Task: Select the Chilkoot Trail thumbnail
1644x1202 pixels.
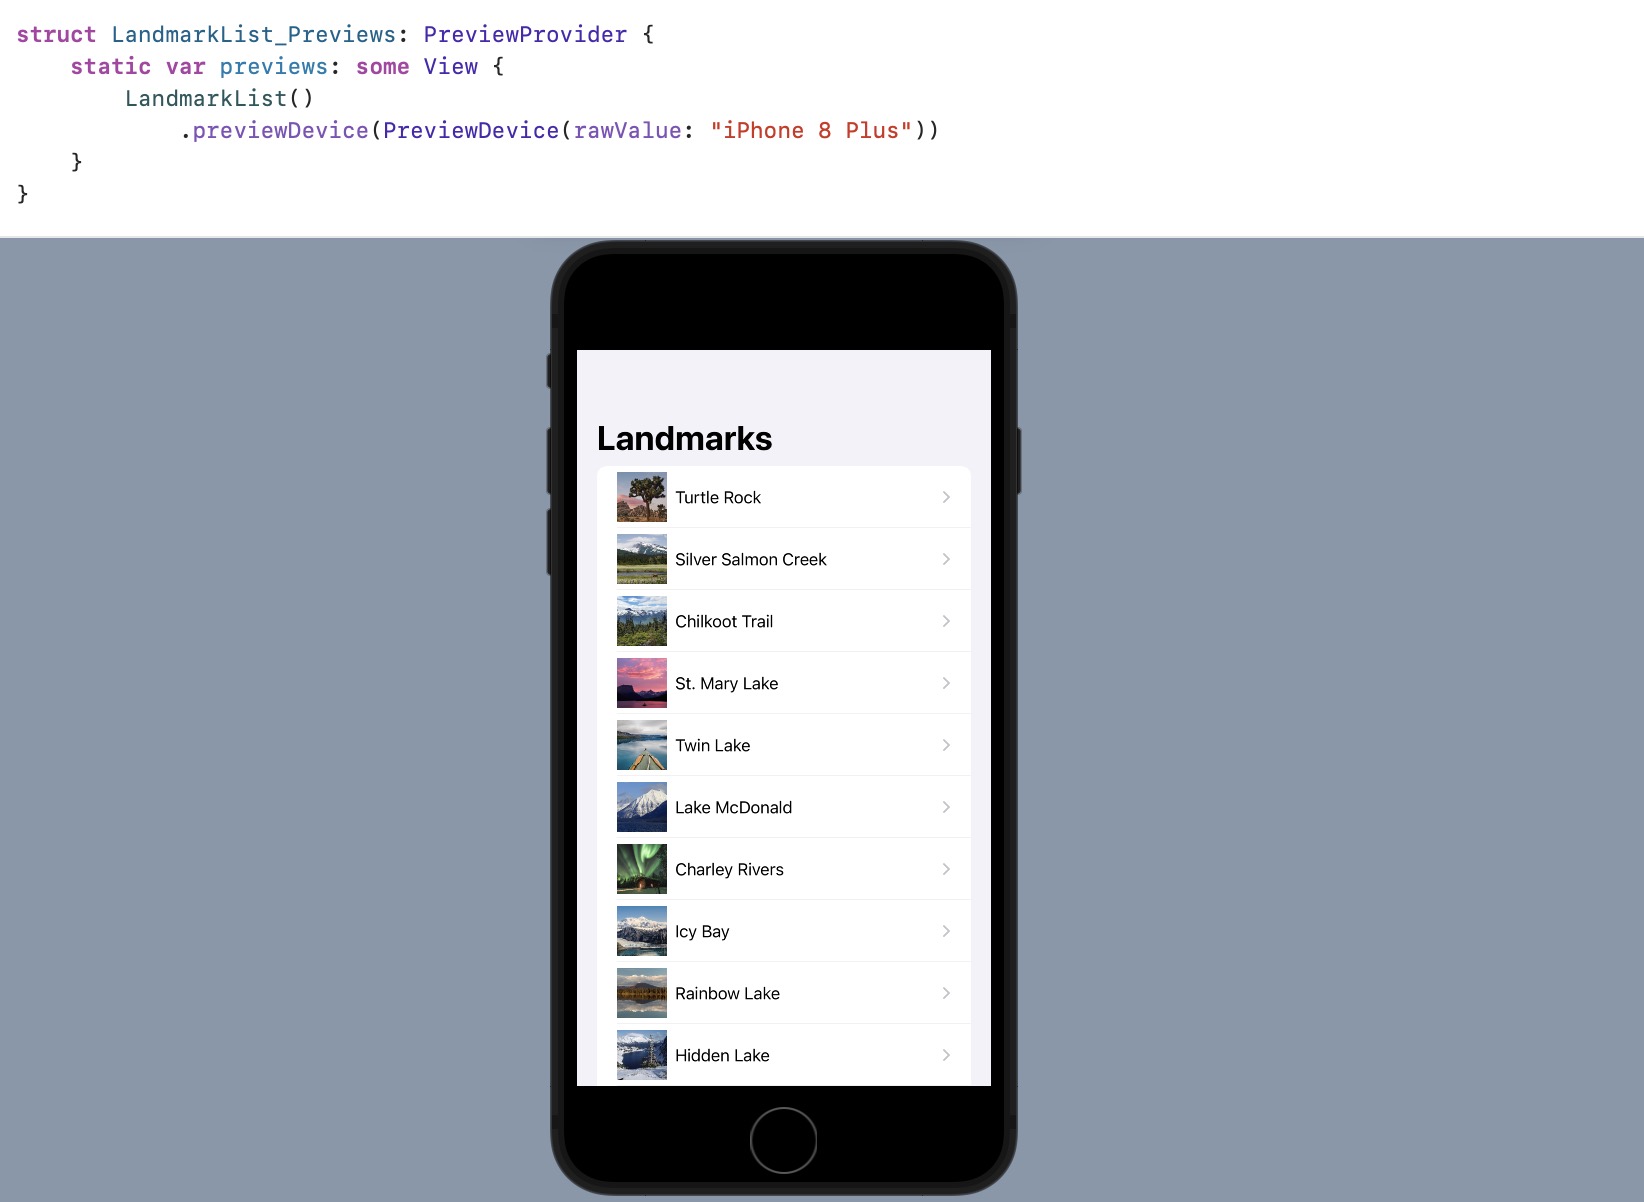Action: click(x=642, y=621)
